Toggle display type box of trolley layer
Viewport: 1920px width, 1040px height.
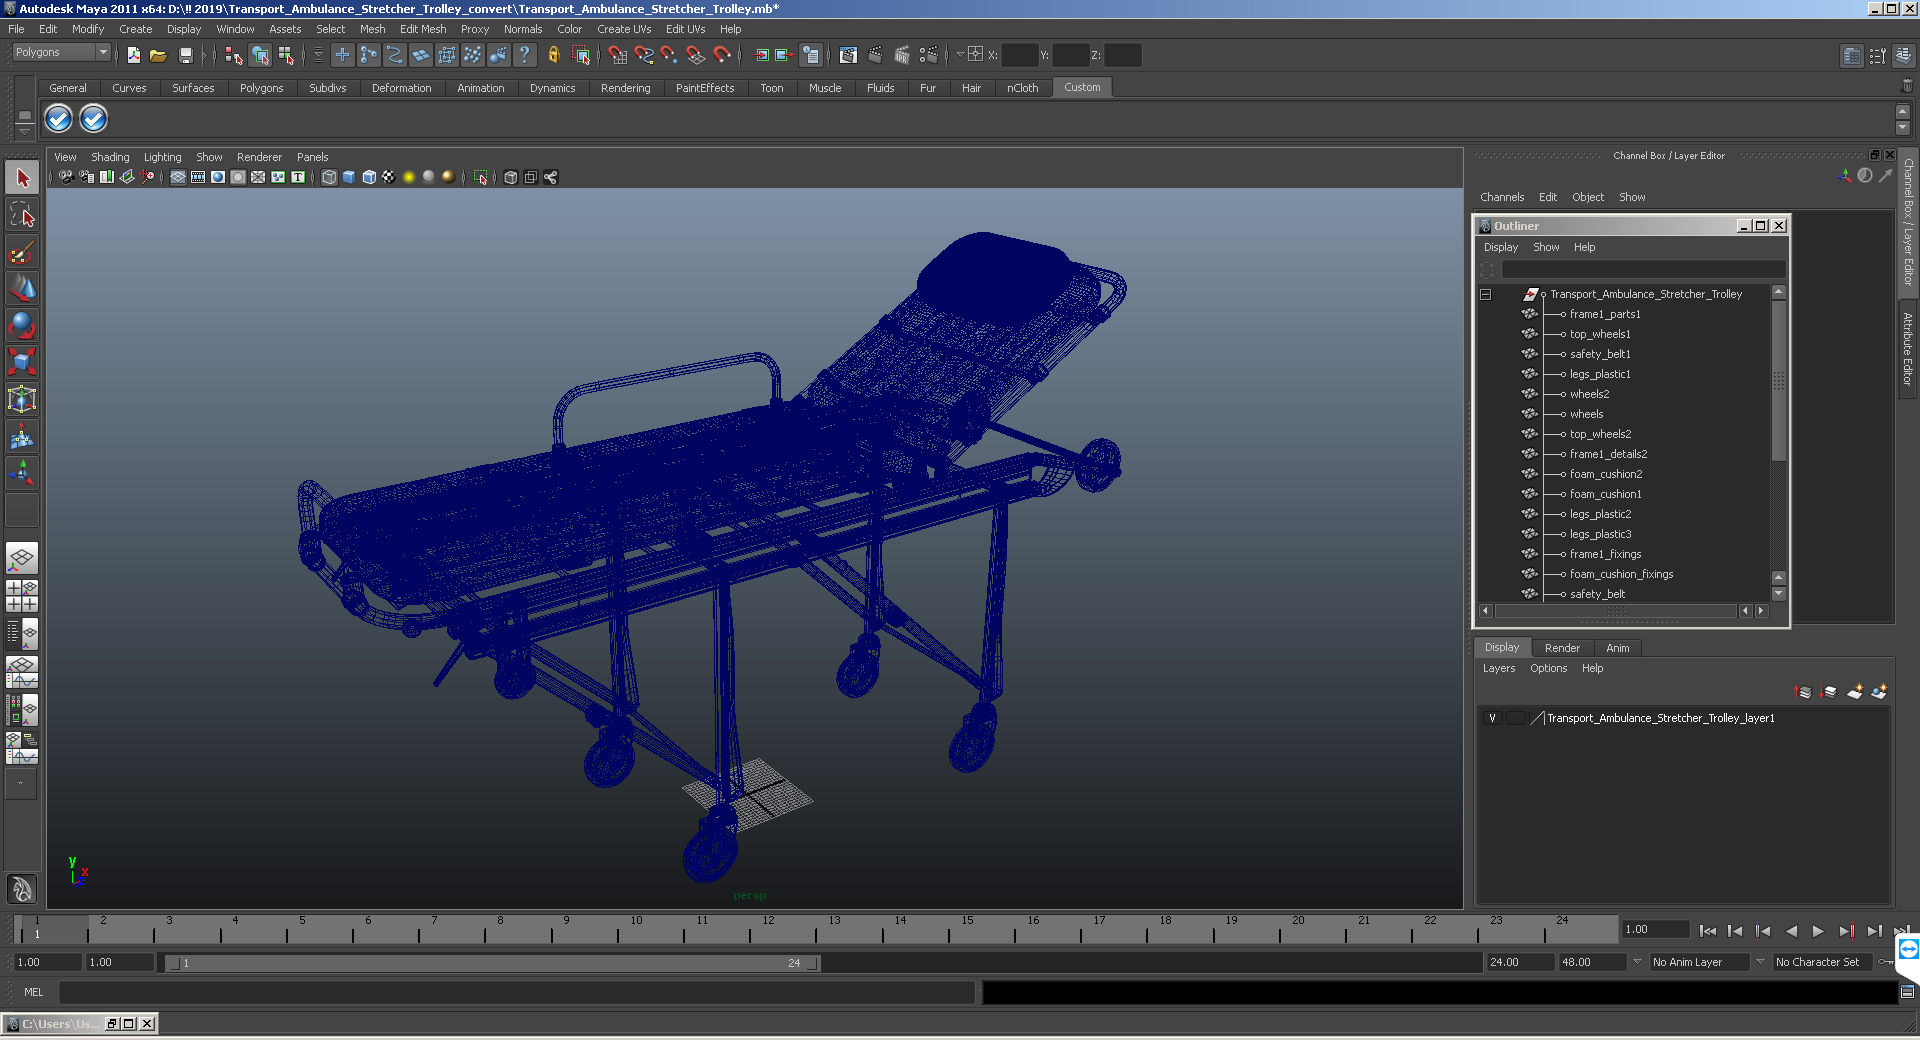[1516, 718]
